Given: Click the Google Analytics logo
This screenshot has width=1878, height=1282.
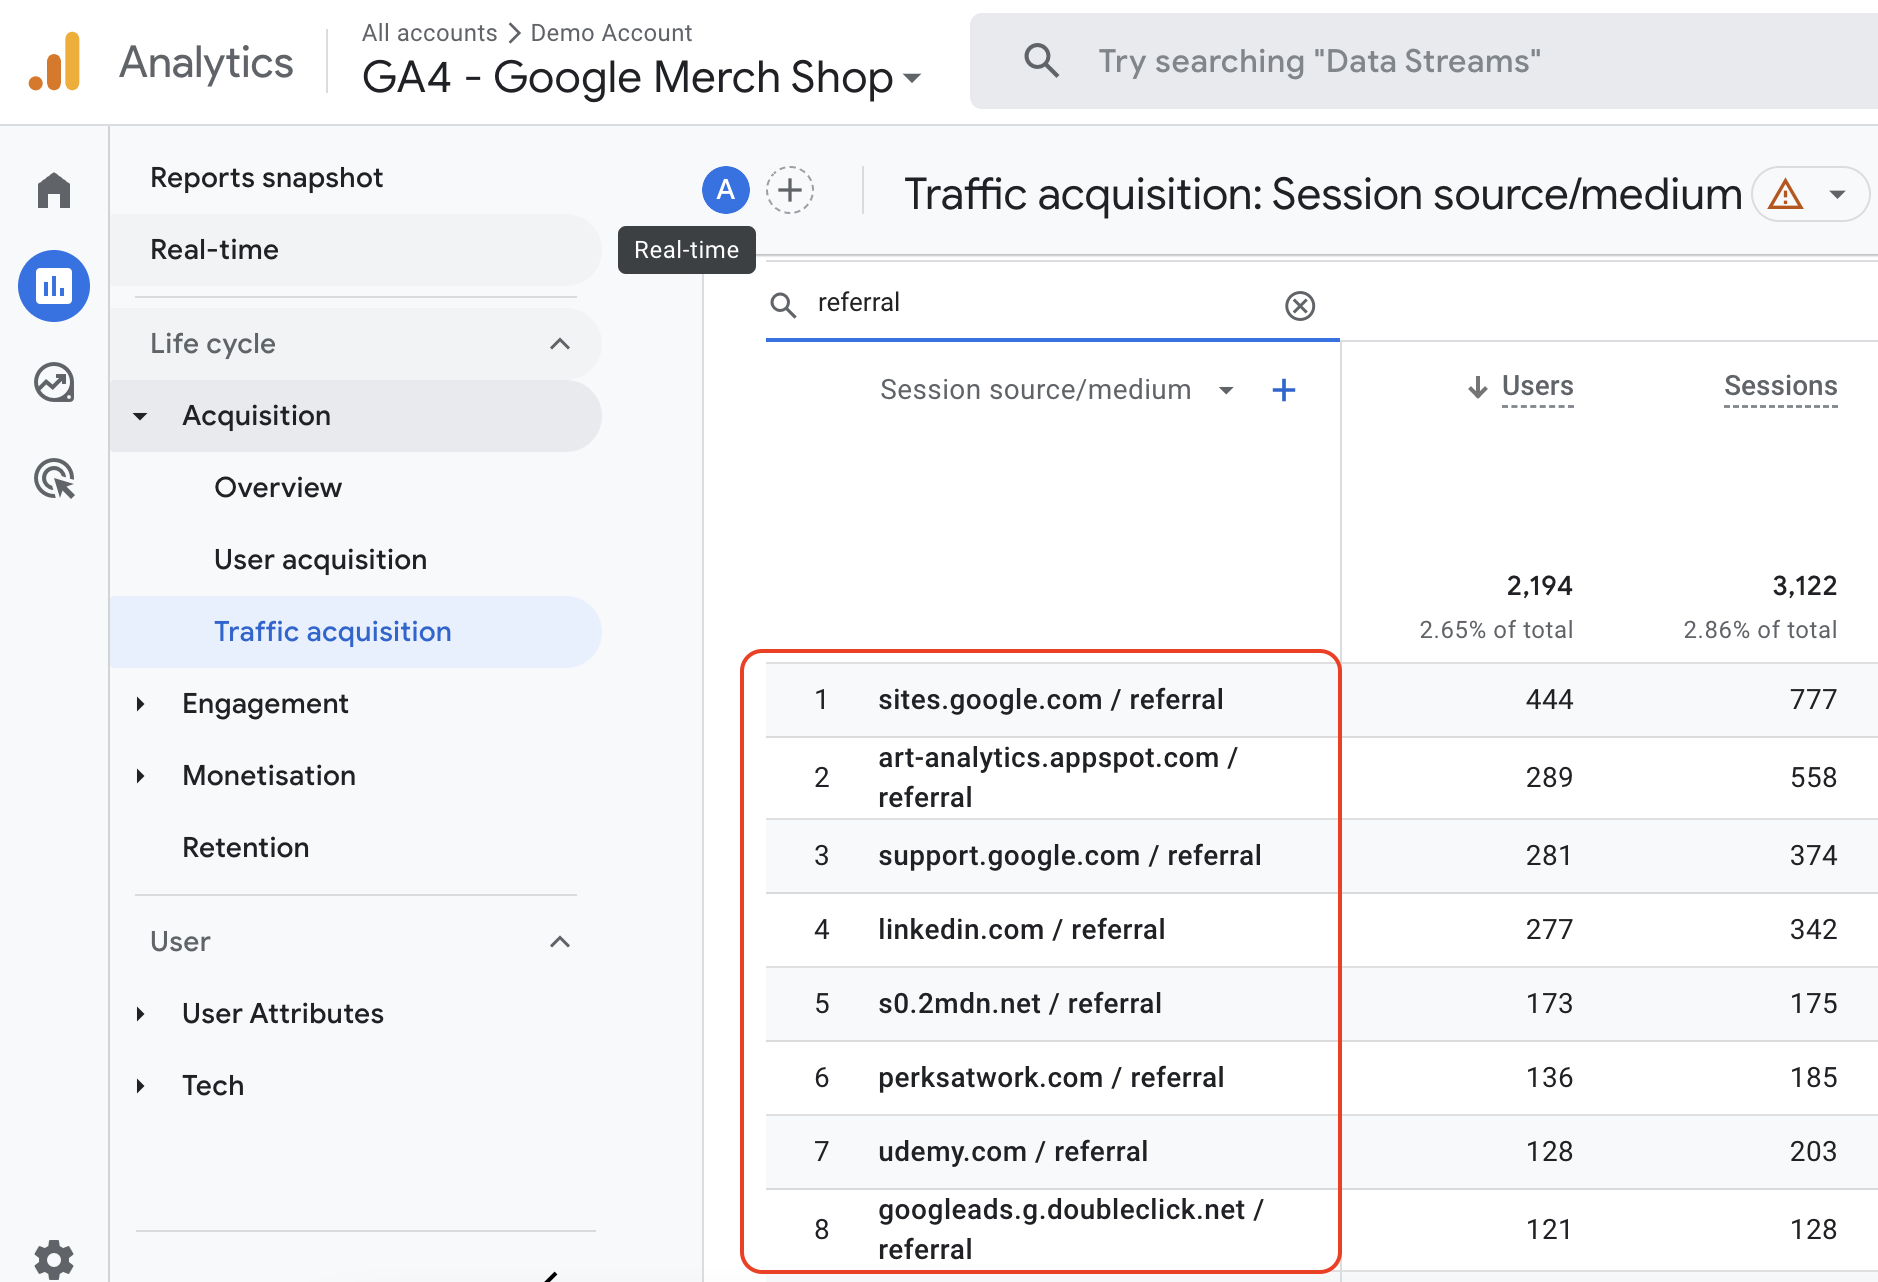Looking at the screenshot, I should [55, 62].
